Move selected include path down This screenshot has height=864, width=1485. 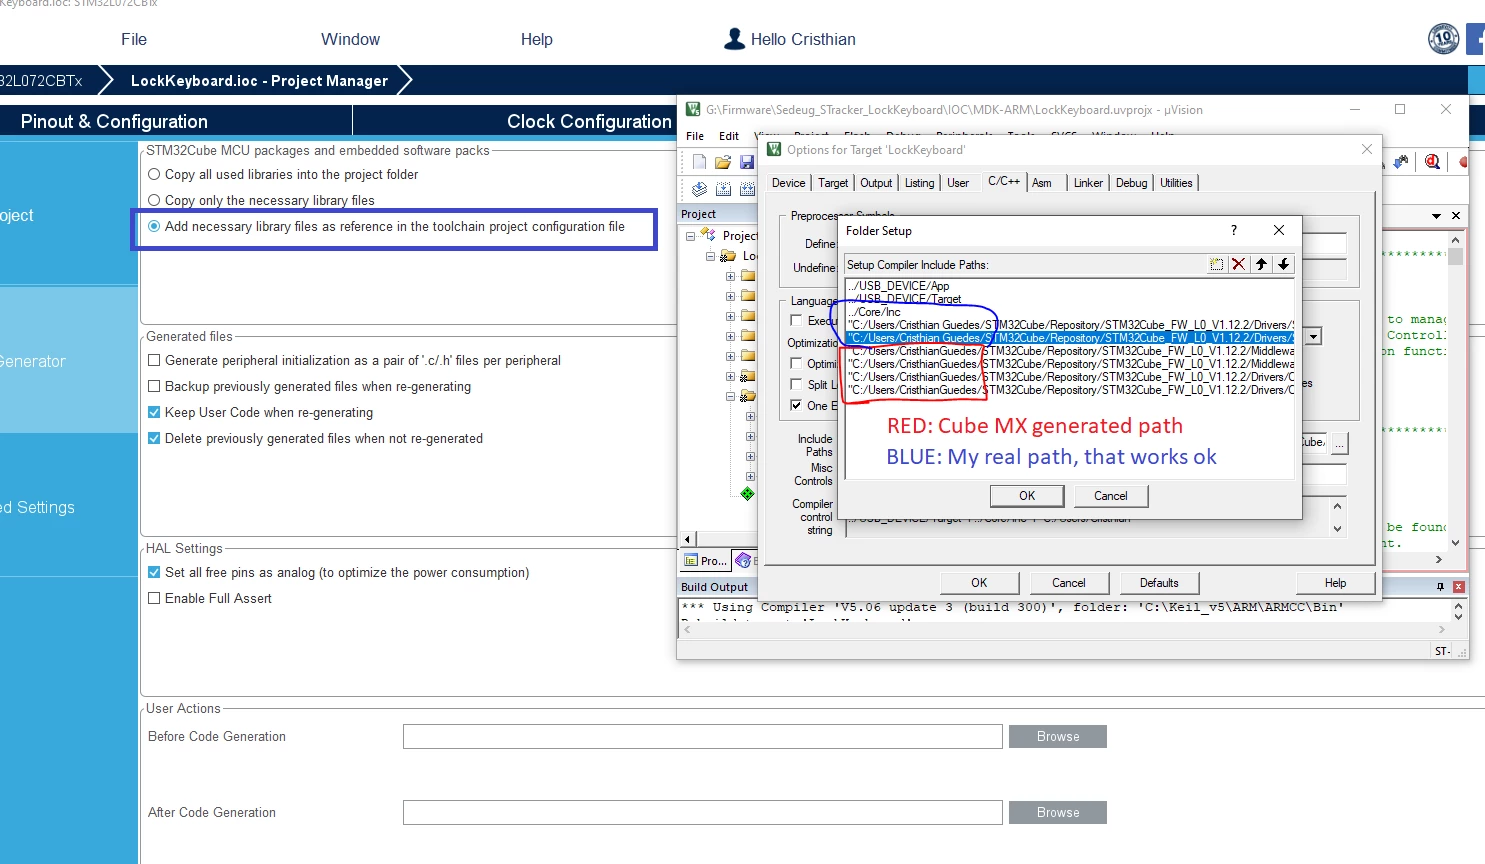tap(1283, 264)
